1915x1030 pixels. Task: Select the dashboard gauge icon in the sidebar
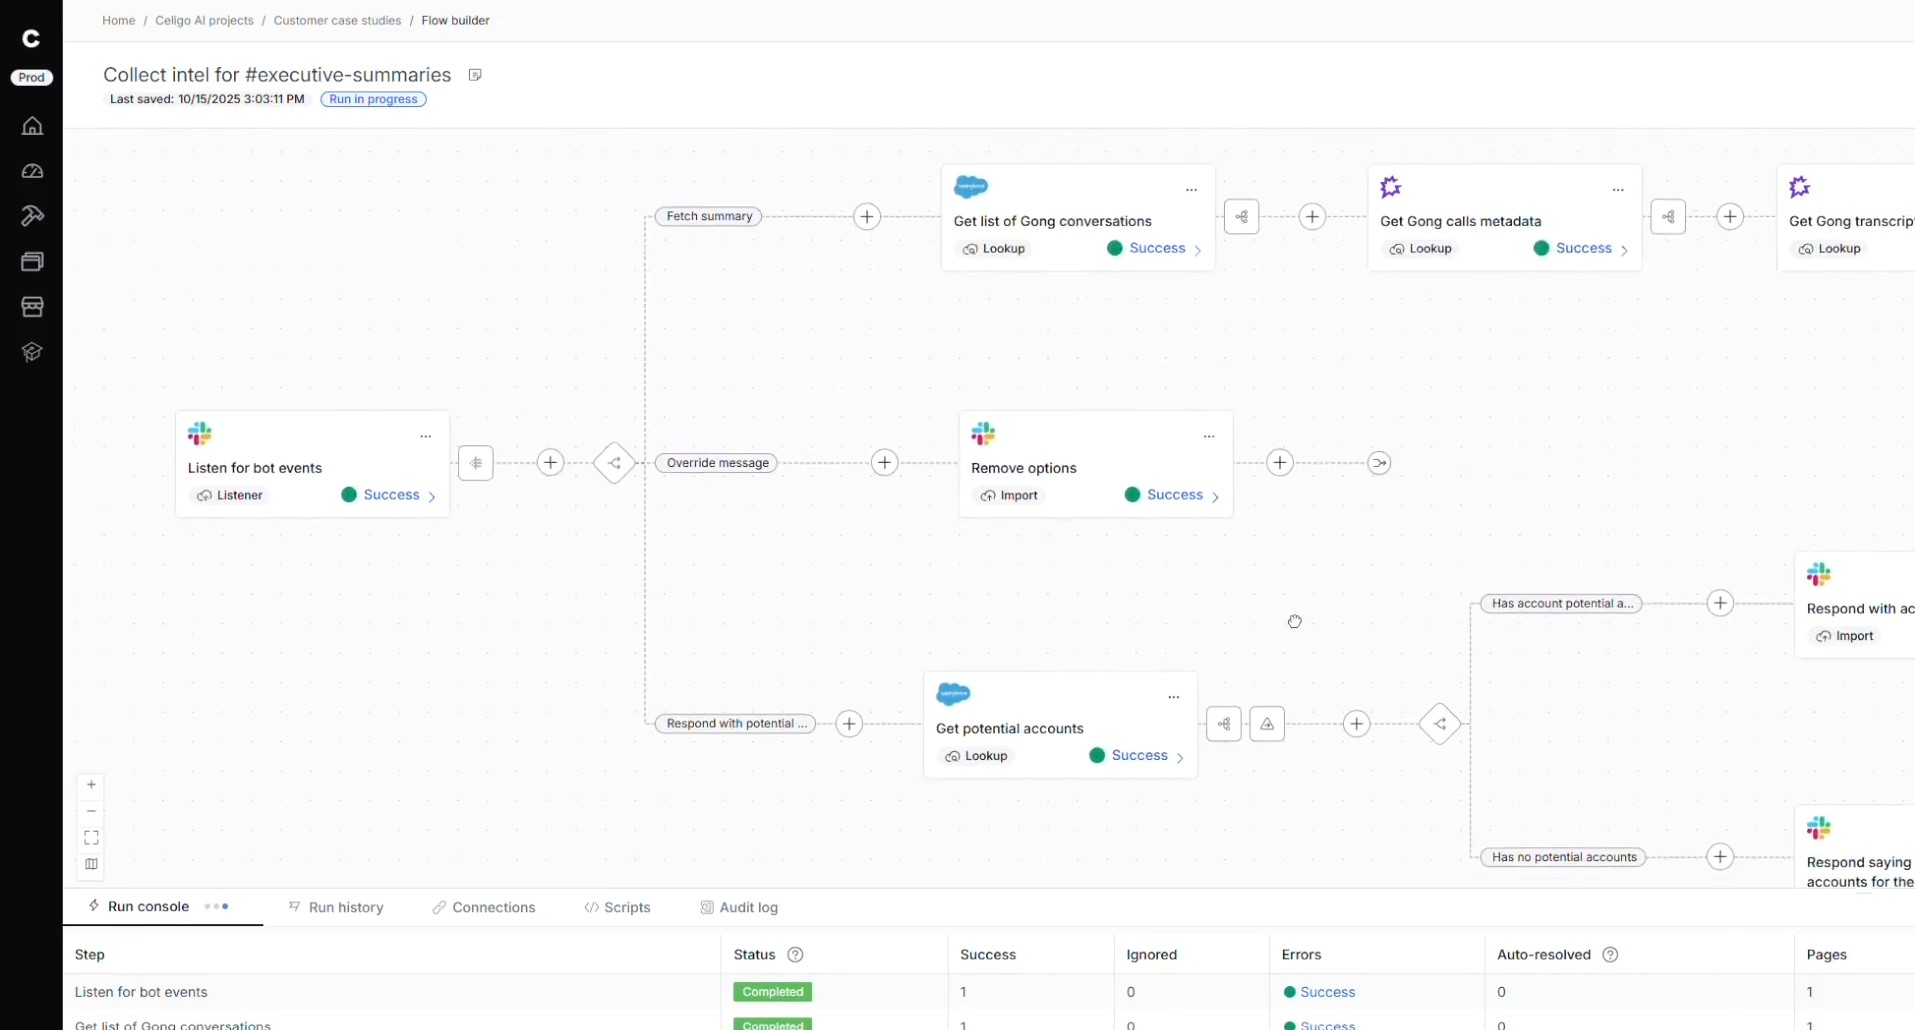pos(31,170)
